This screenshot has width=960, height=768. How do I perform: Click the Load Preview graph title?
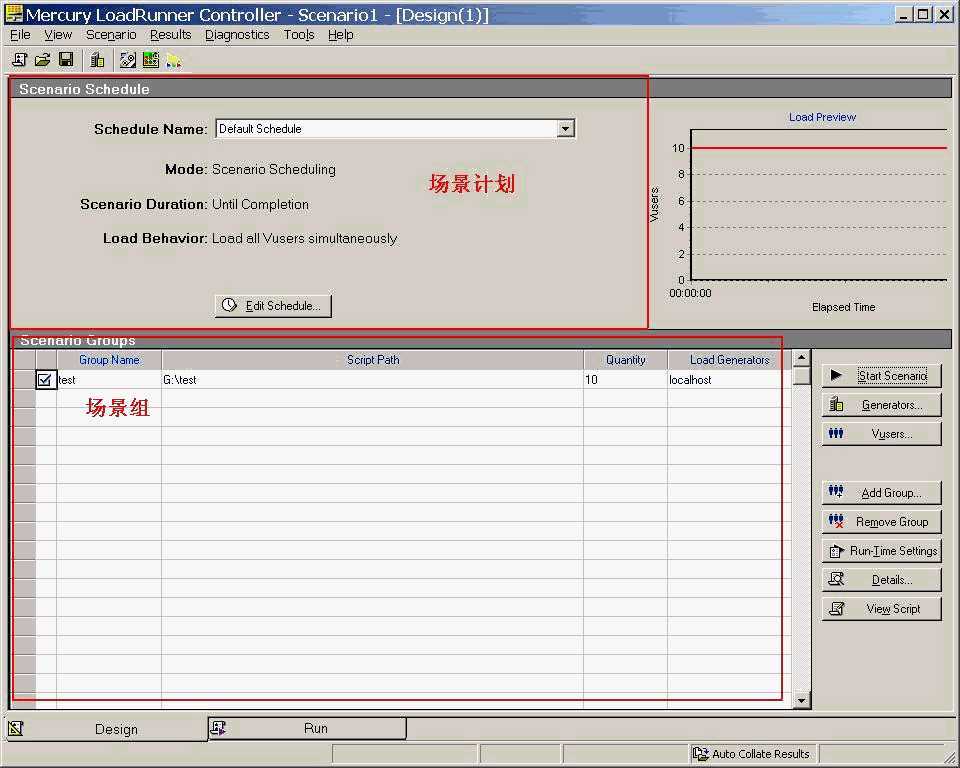coord(822,116)
